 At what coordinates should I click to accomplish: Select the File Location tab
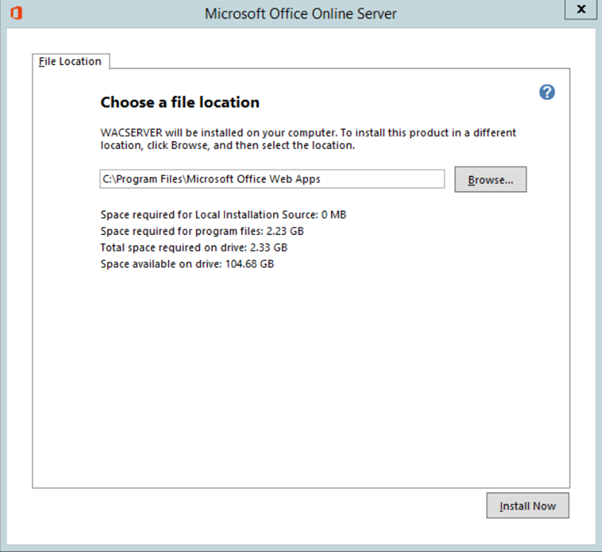tap(70, 61)
